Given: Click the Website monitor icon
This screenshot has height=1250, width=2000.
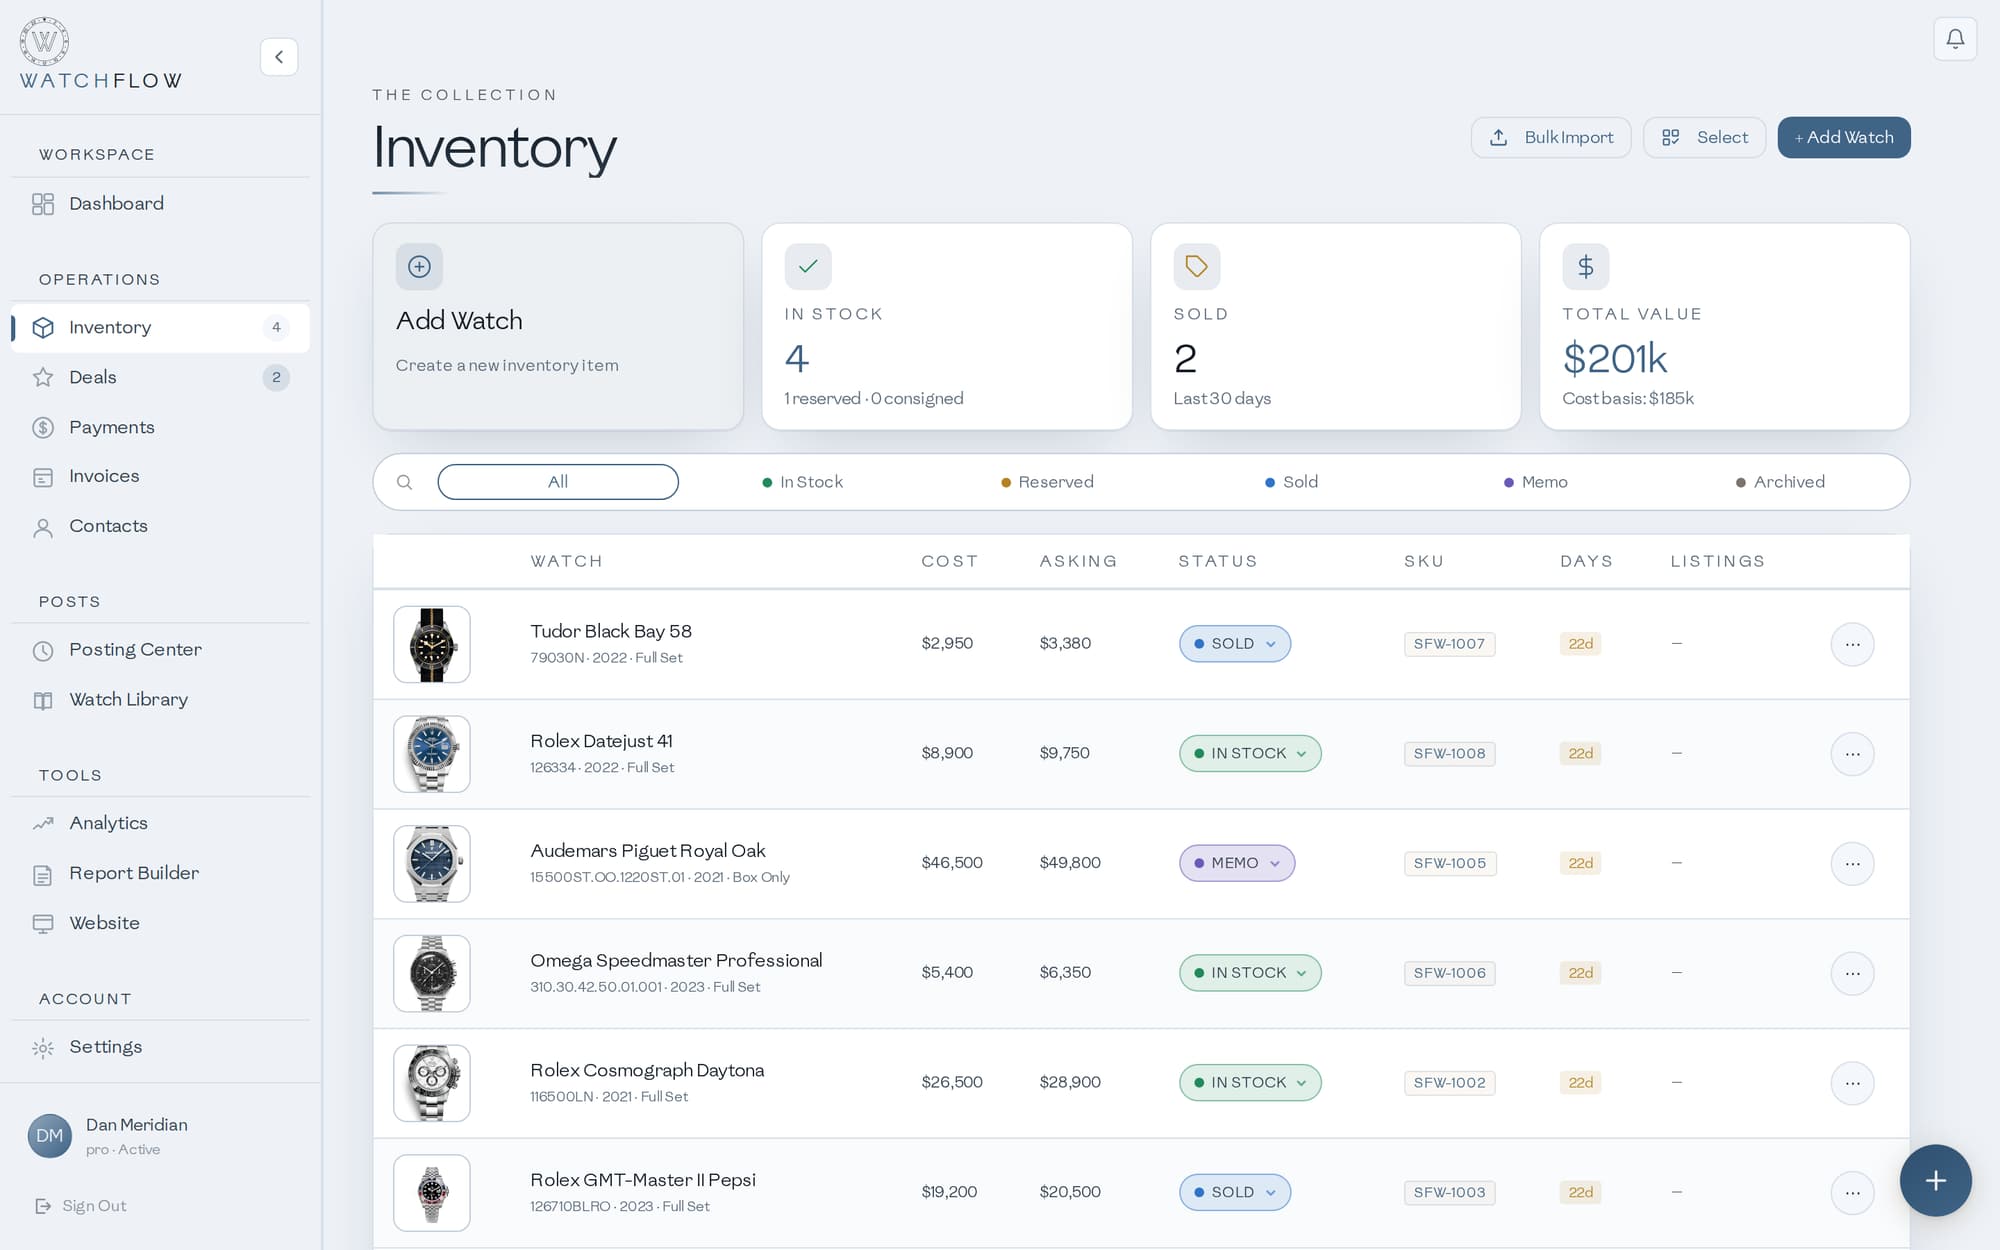Looking at the screenshot, I should [x=43, y=923].
